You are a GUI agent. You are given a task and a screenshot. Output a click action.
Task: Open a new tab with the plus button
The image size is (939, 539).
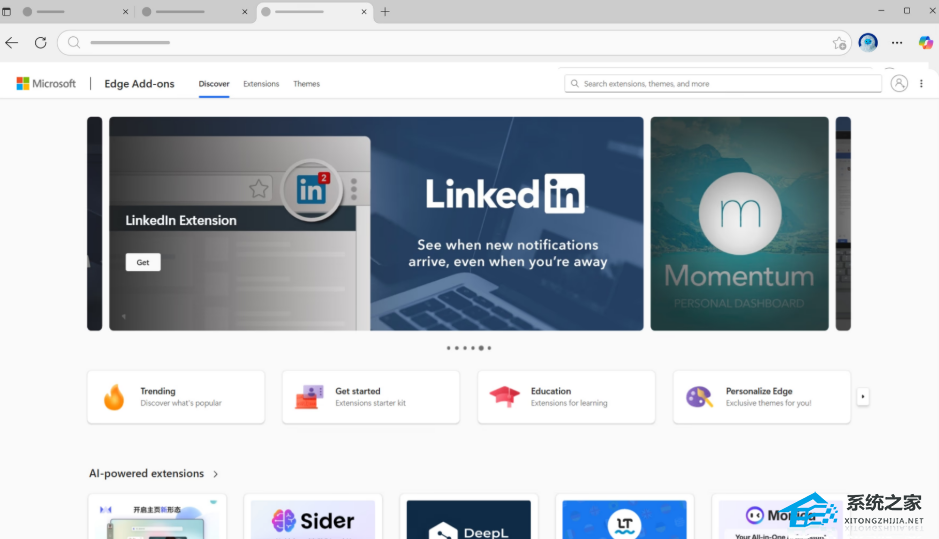point(385,11)
